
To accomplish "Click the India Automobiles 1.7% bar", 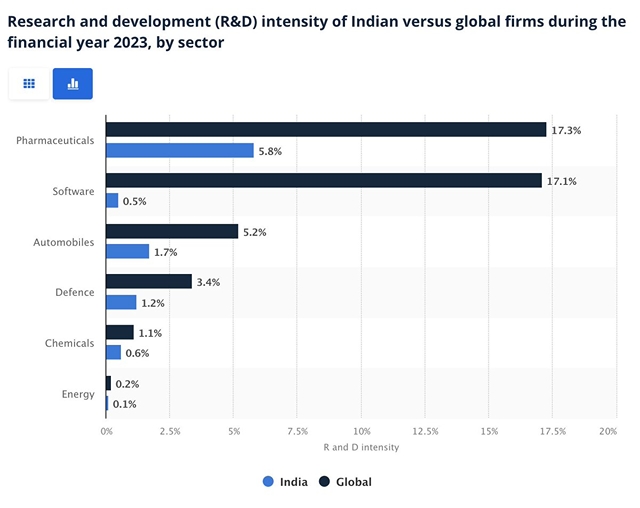I will pyautogui.click(x=128, y=251).
